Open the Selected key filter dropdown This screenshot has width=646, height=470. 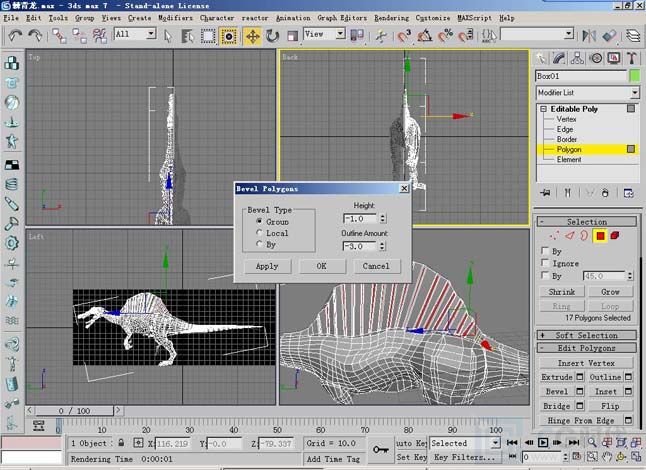(496, 443)
